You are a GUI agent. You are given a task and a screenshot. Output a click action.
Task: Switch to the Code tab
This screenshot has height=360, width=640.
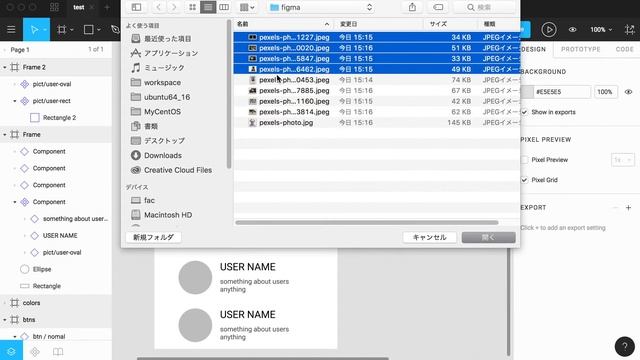point(624,49)
